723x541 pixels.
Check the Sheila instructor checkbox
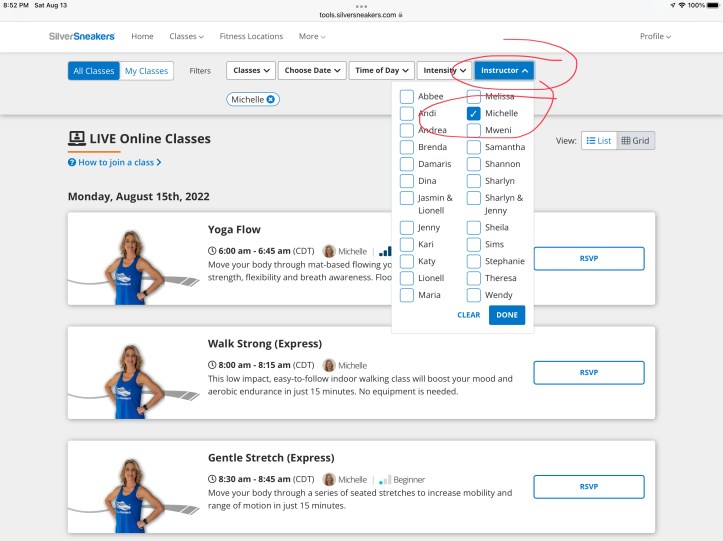click(x=474, y=227)
